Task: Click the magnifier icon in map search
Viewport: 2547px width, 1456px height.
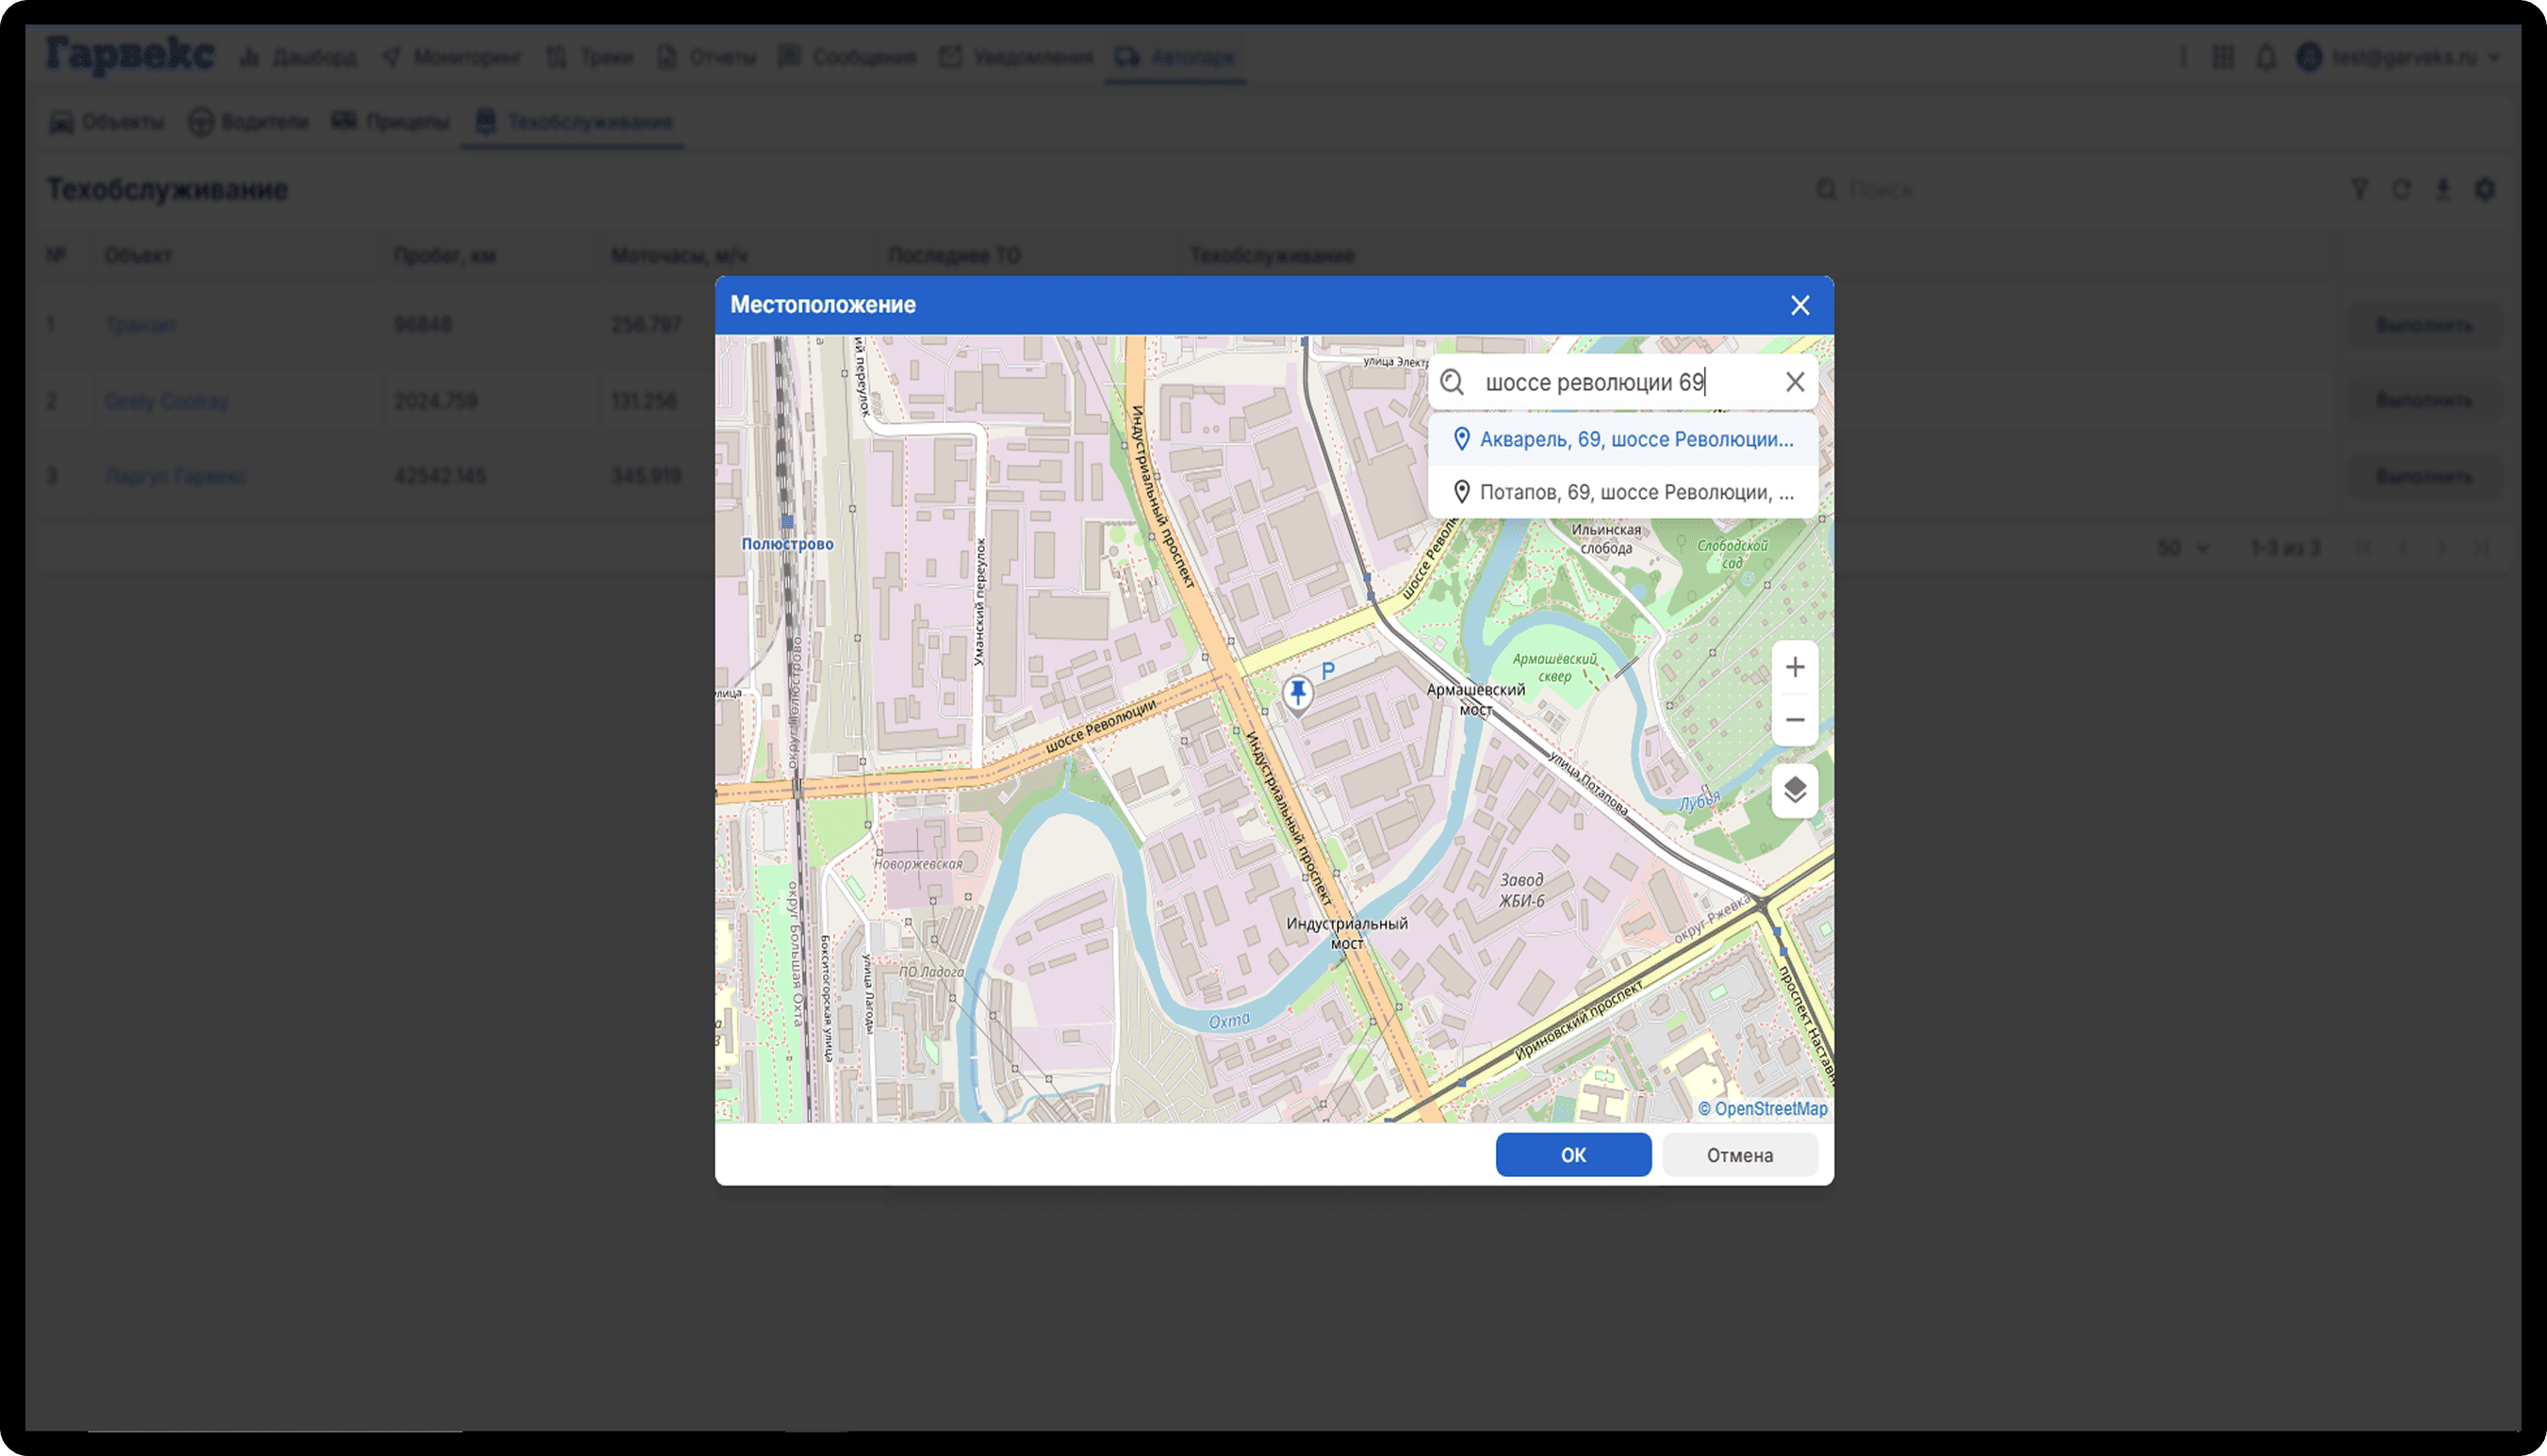Action: 1452,382
